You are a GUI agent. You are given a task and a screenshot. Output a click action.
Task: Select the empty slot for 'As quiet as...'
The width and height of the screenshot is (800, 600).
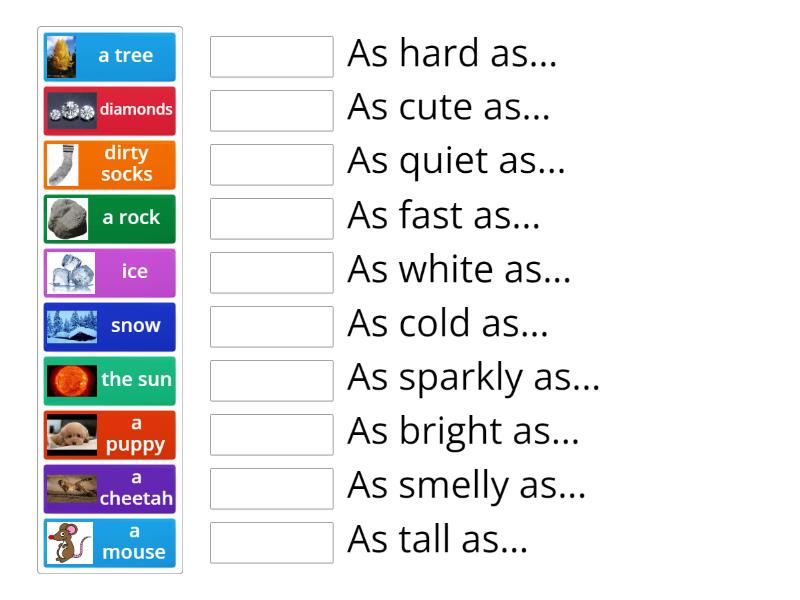tap(271, 164)
